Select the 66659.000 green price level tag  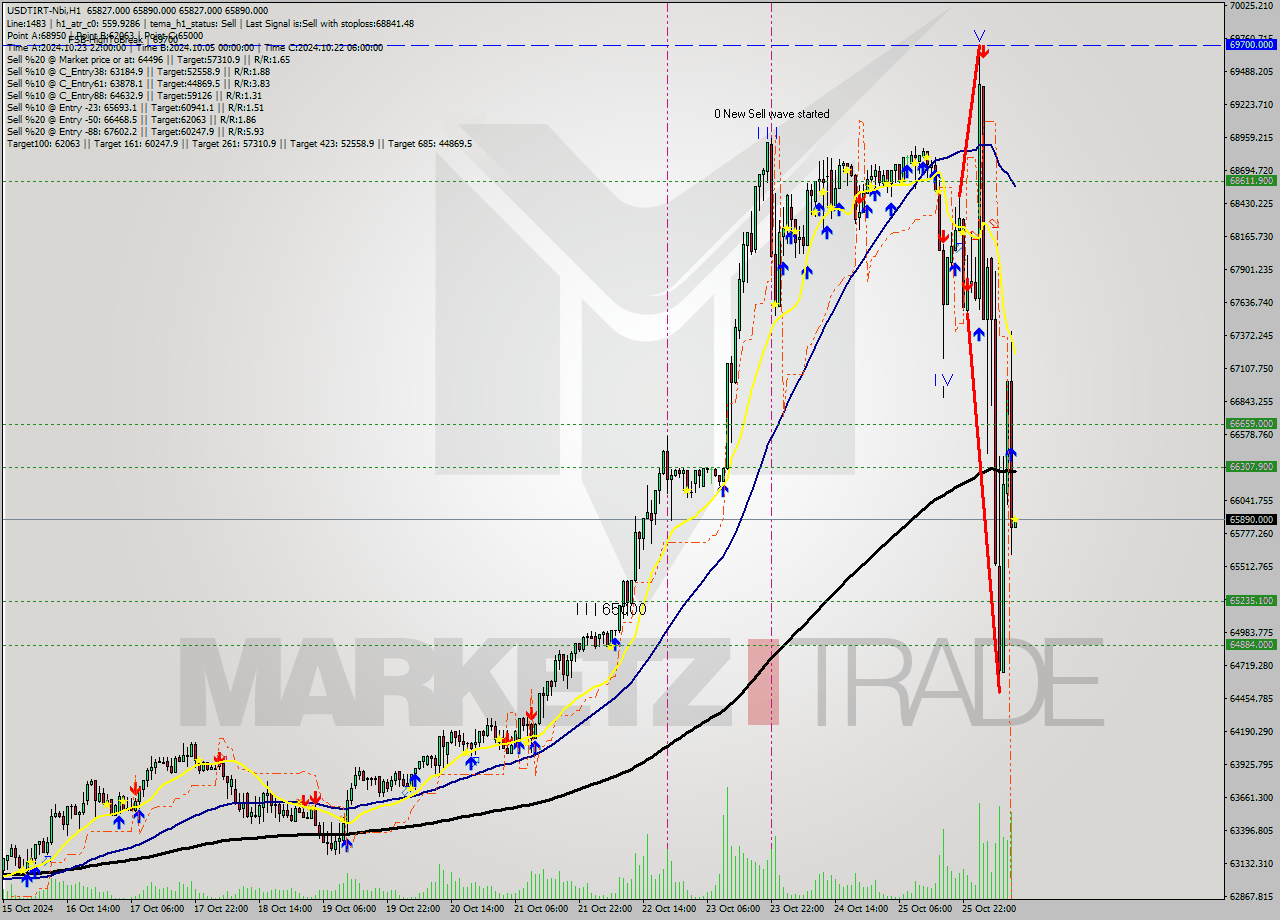(x=1251, y=424)
